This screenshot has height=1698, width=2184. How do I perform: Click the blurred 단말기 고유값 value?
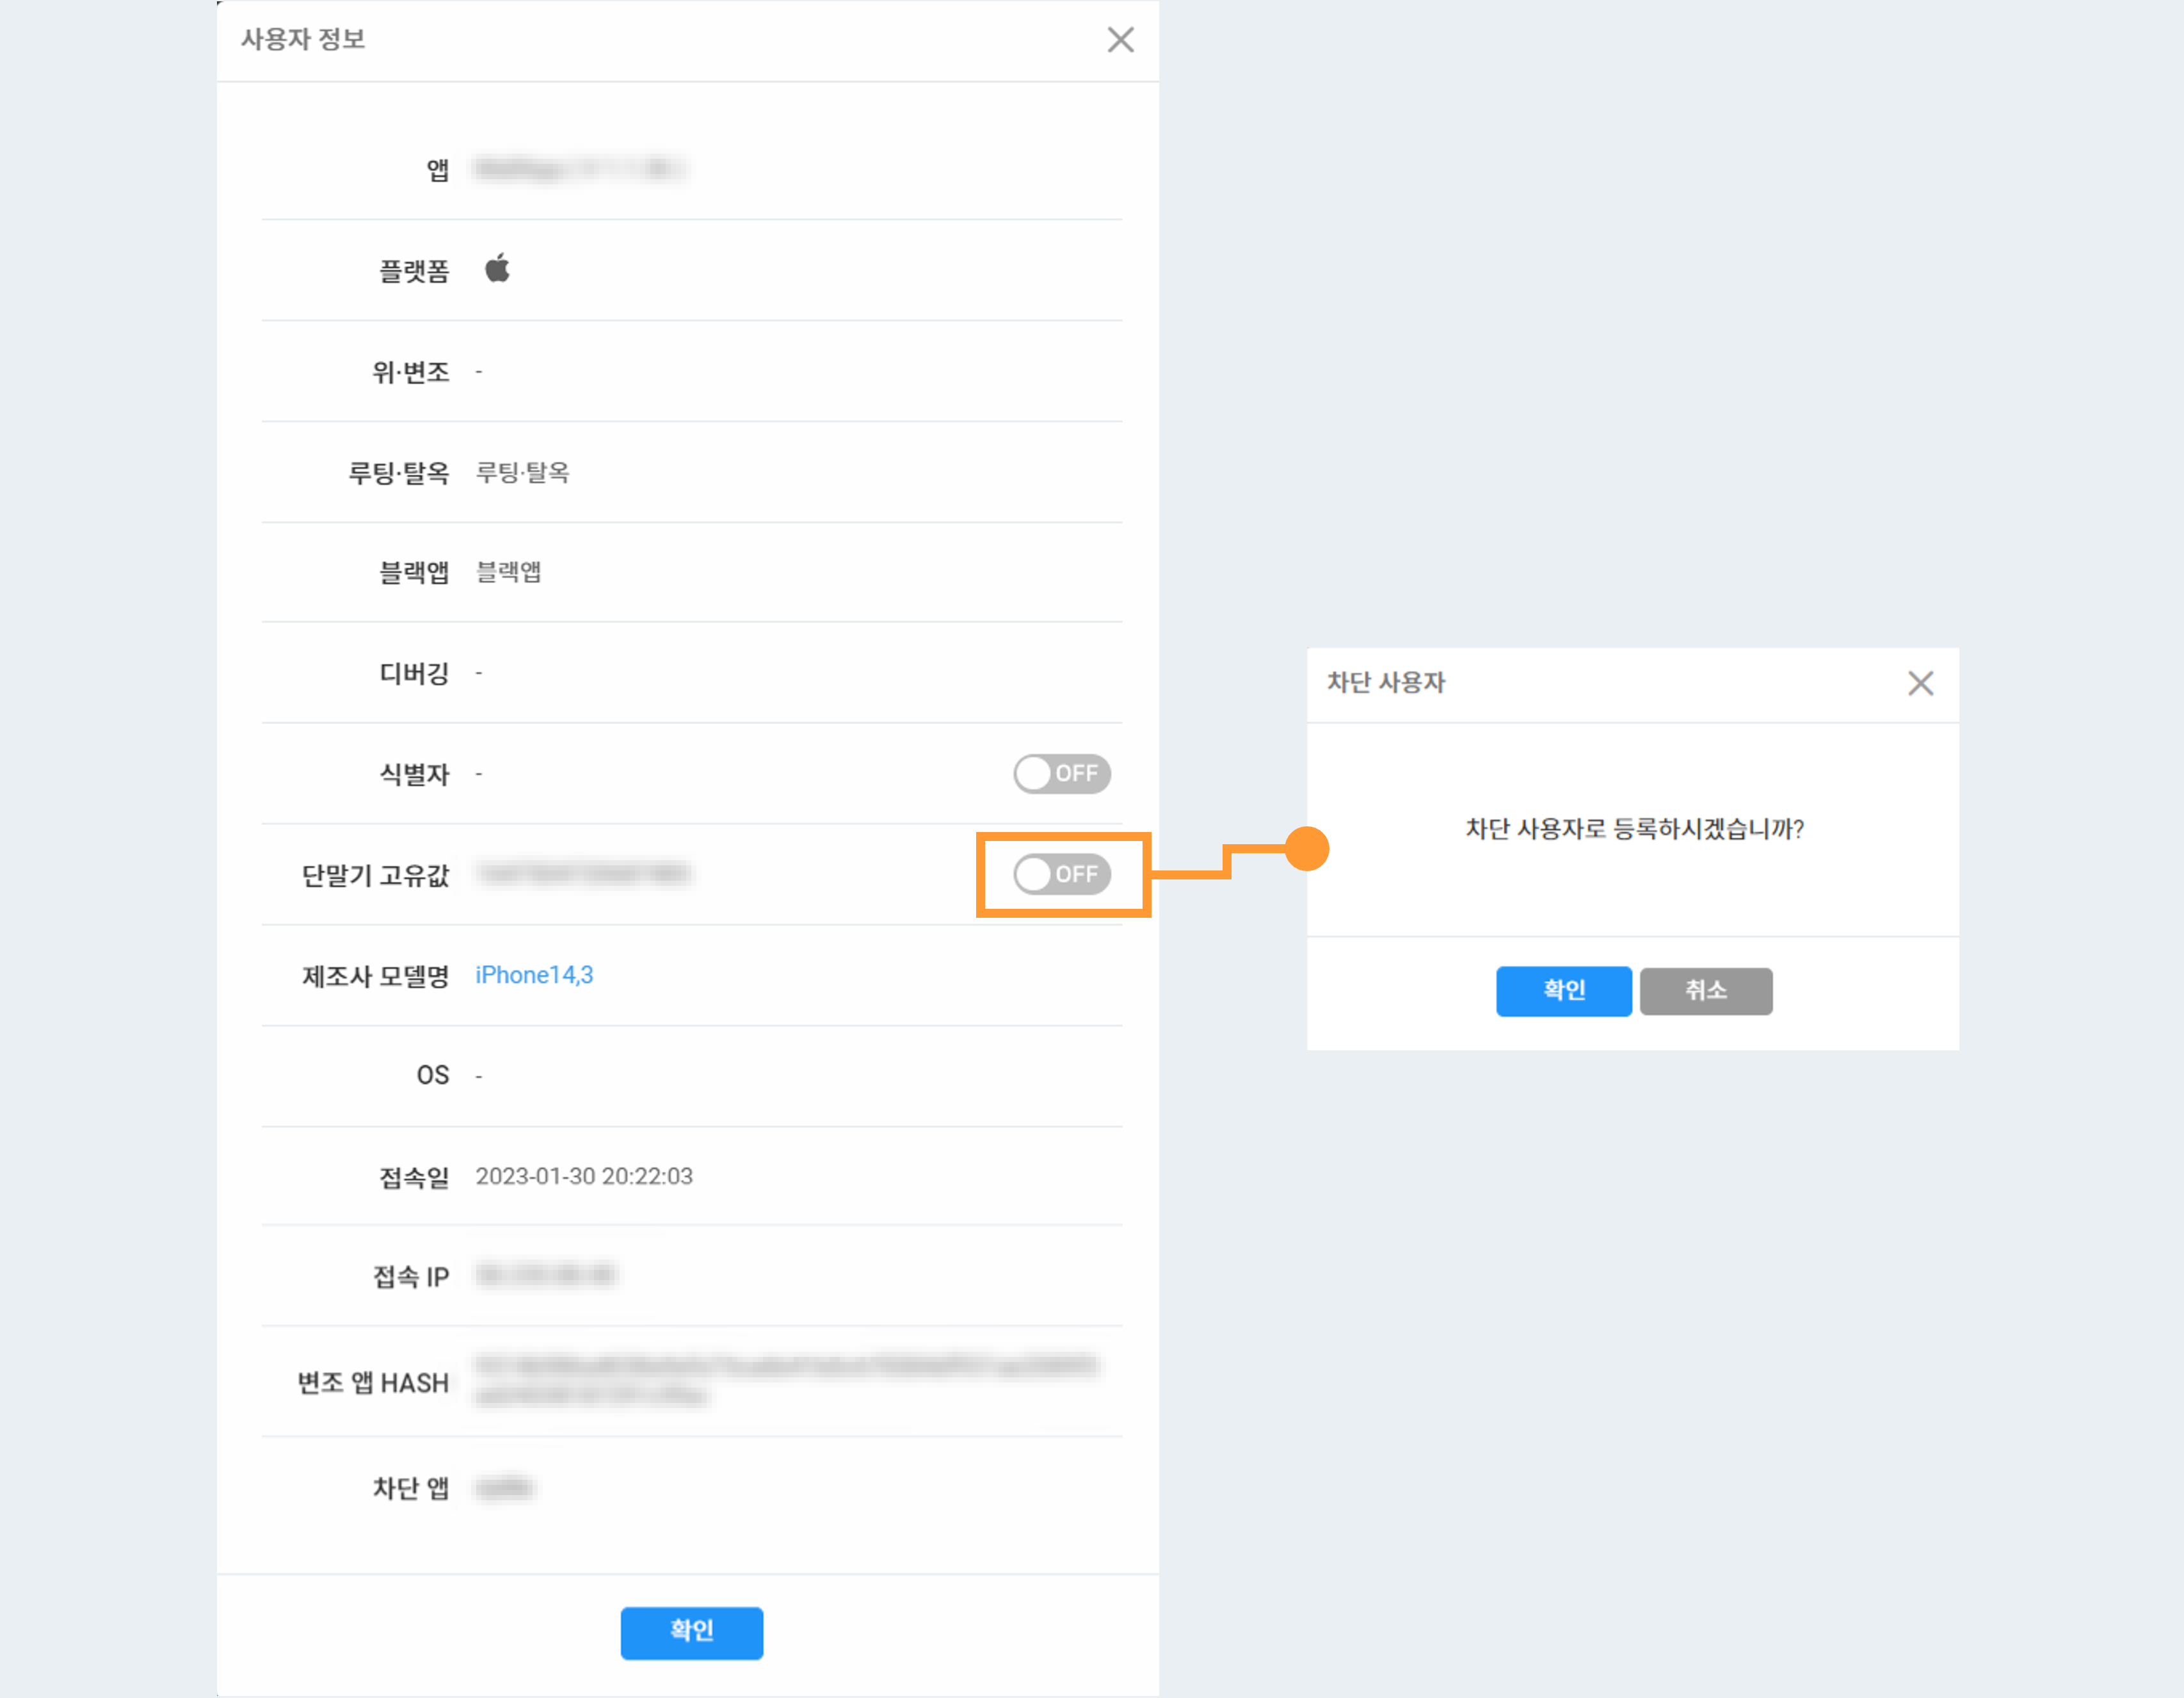(x=584, y=874)
